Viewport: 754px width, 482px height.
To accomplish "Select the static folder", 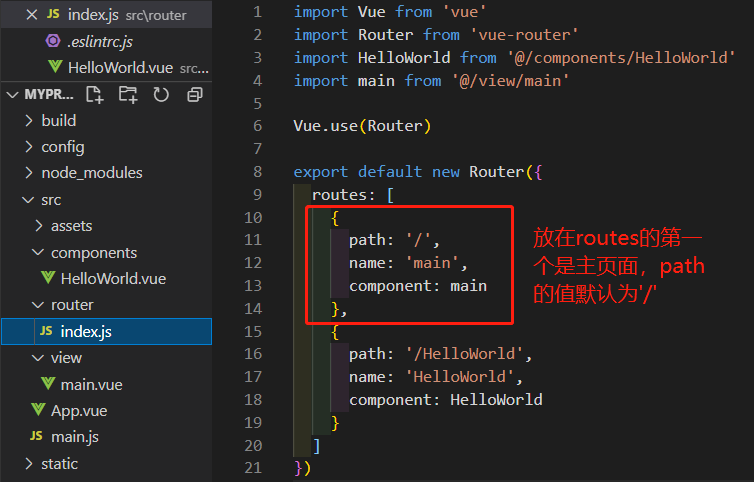I will point(60,464).
